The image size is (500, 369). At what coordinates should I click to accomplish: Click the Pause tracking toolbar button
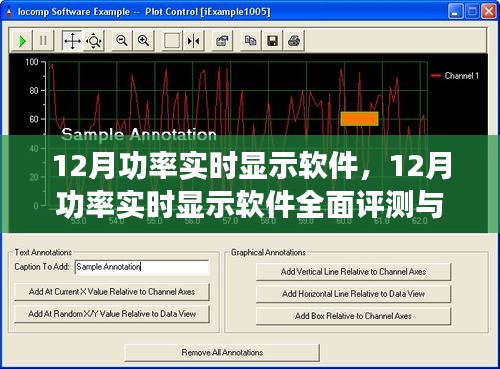43,41
